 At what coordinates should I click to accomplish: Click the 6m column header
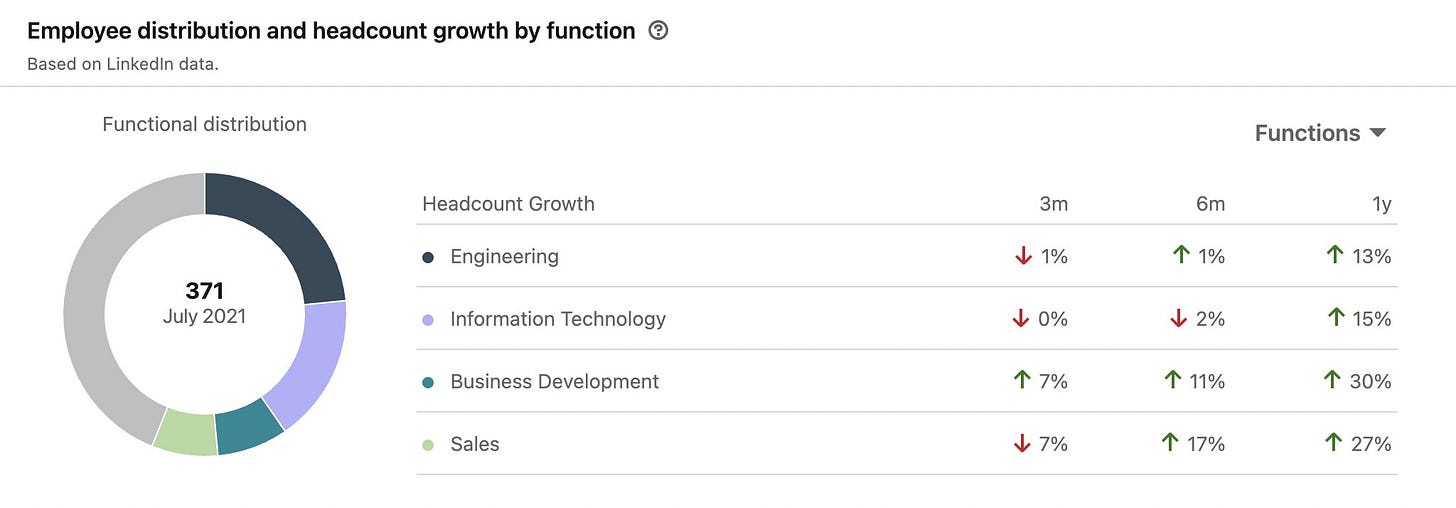tap(1210, 204)
